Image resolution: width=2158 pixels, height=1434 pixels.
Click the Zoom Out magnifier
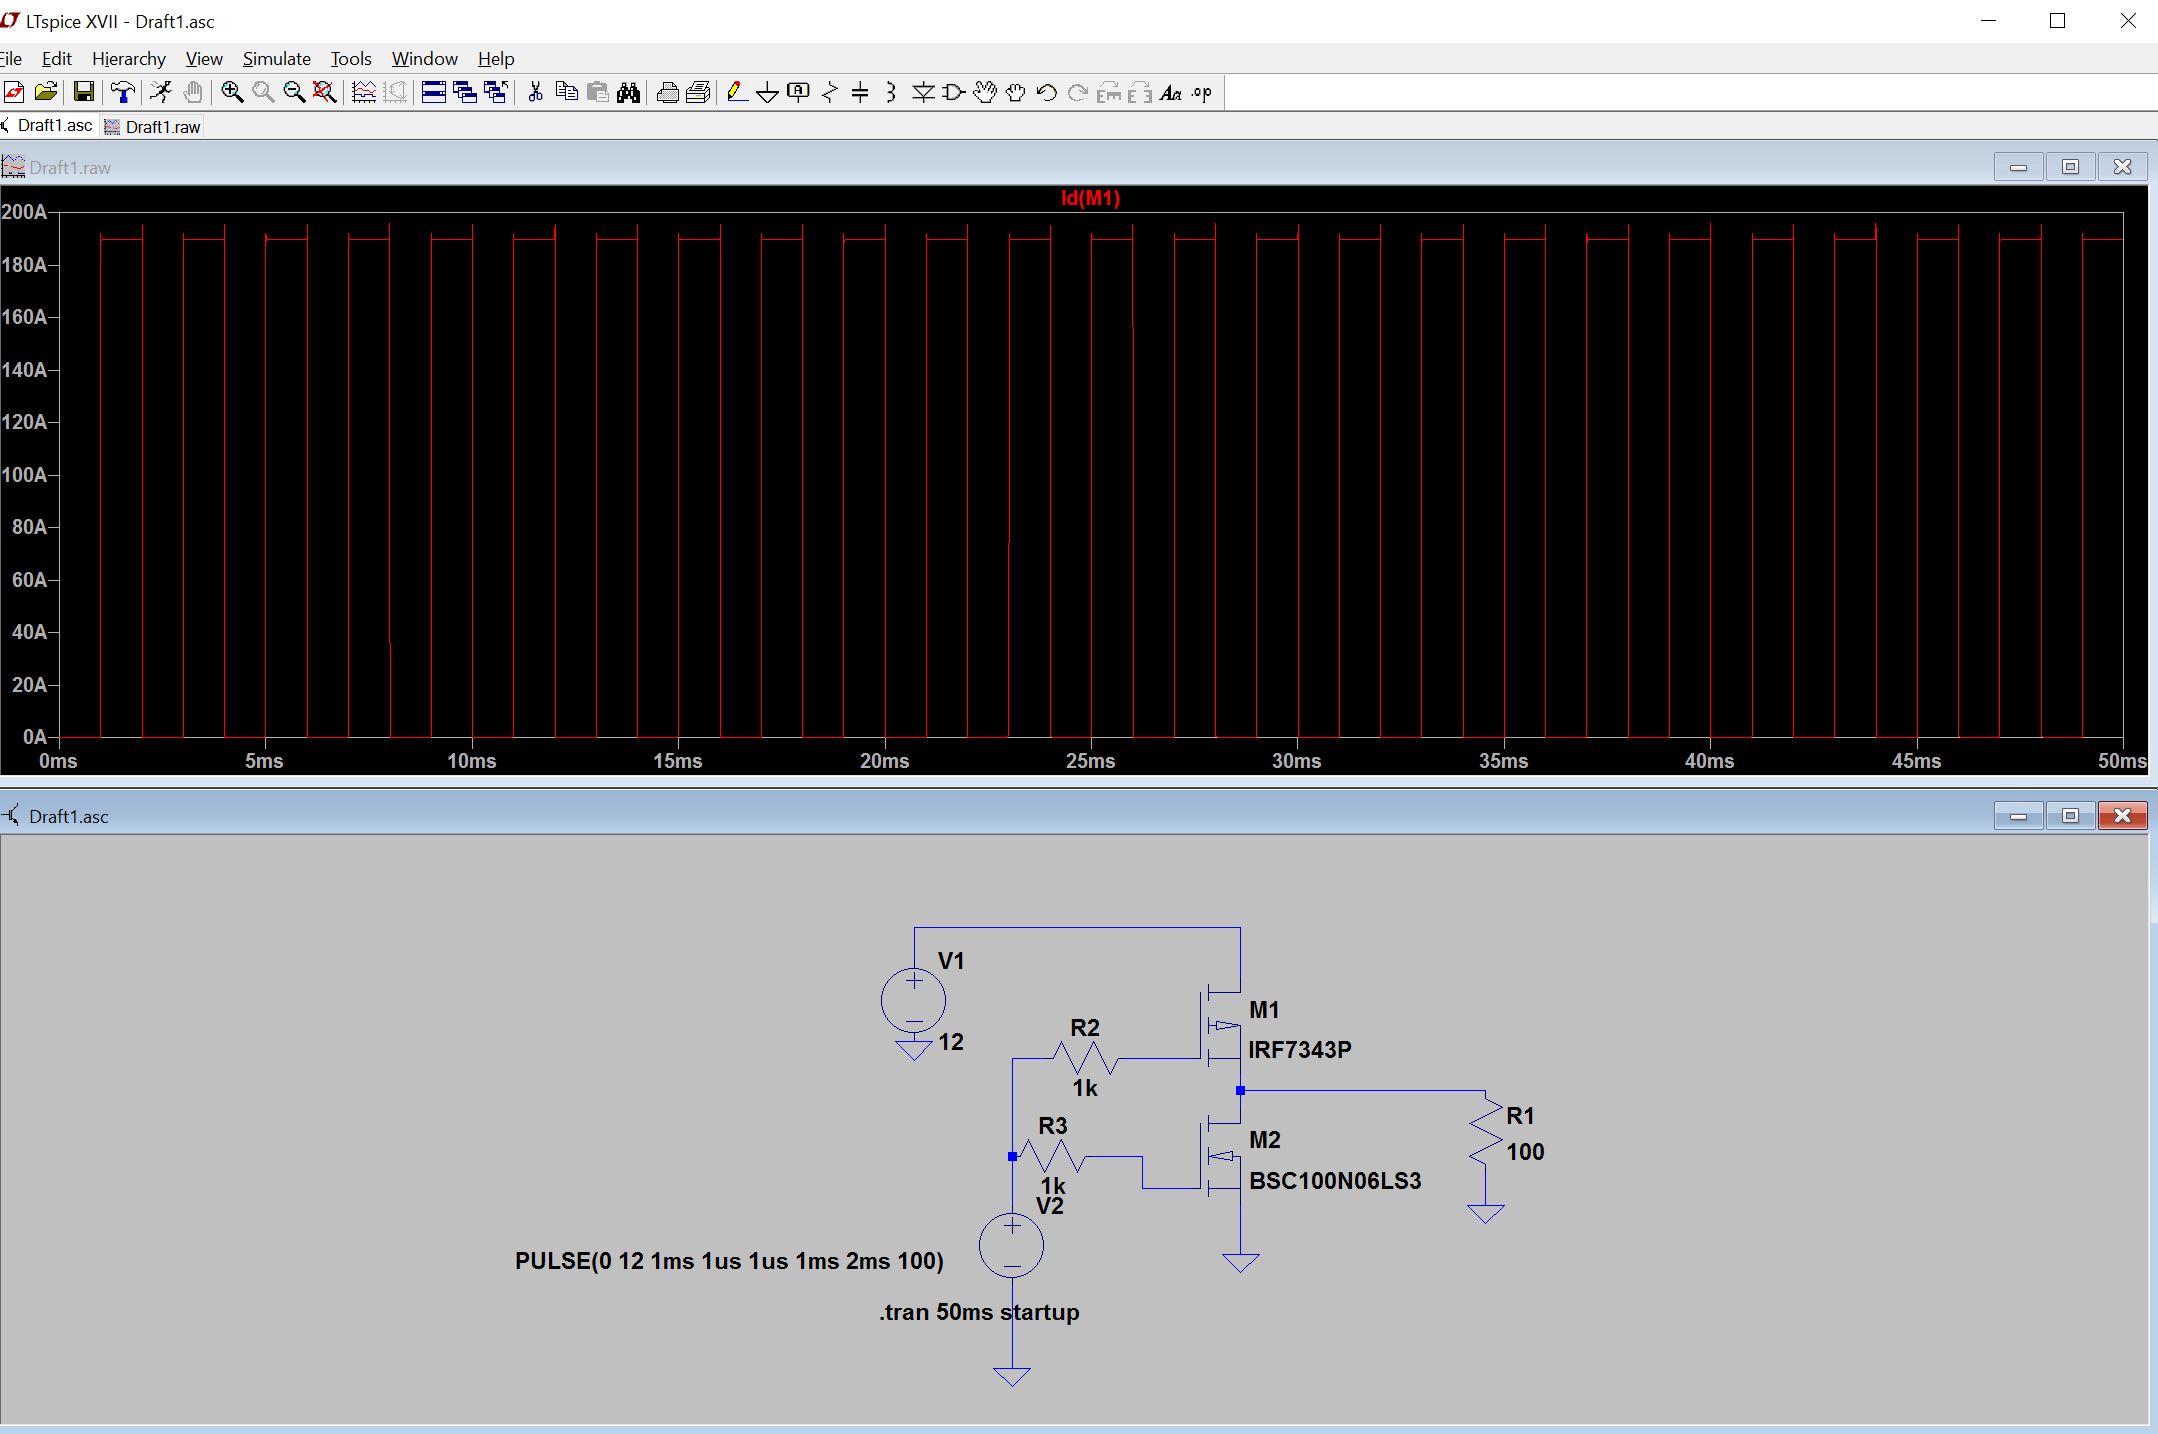click(294, 93)
